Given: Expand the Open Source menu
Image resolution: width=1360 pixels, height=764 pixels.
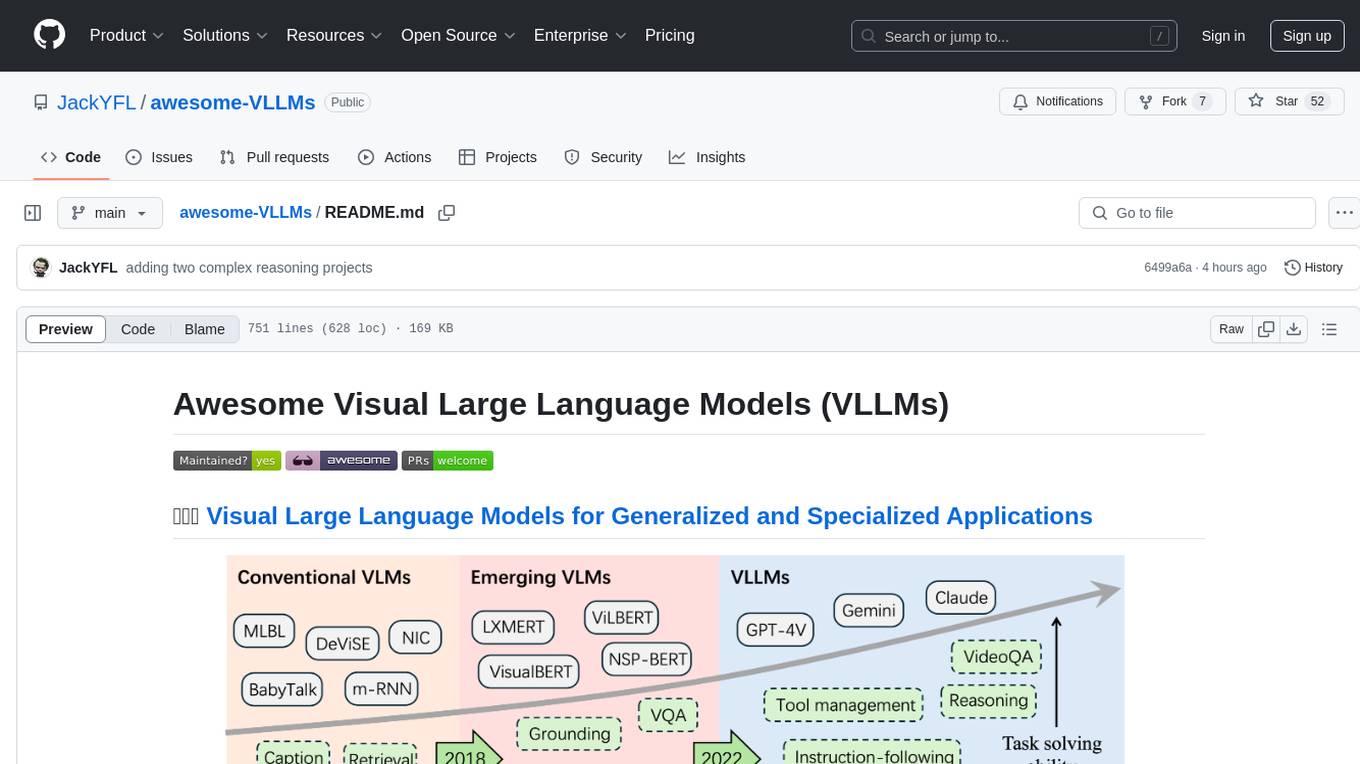Looking at the screenshot, I should (458, 35).
